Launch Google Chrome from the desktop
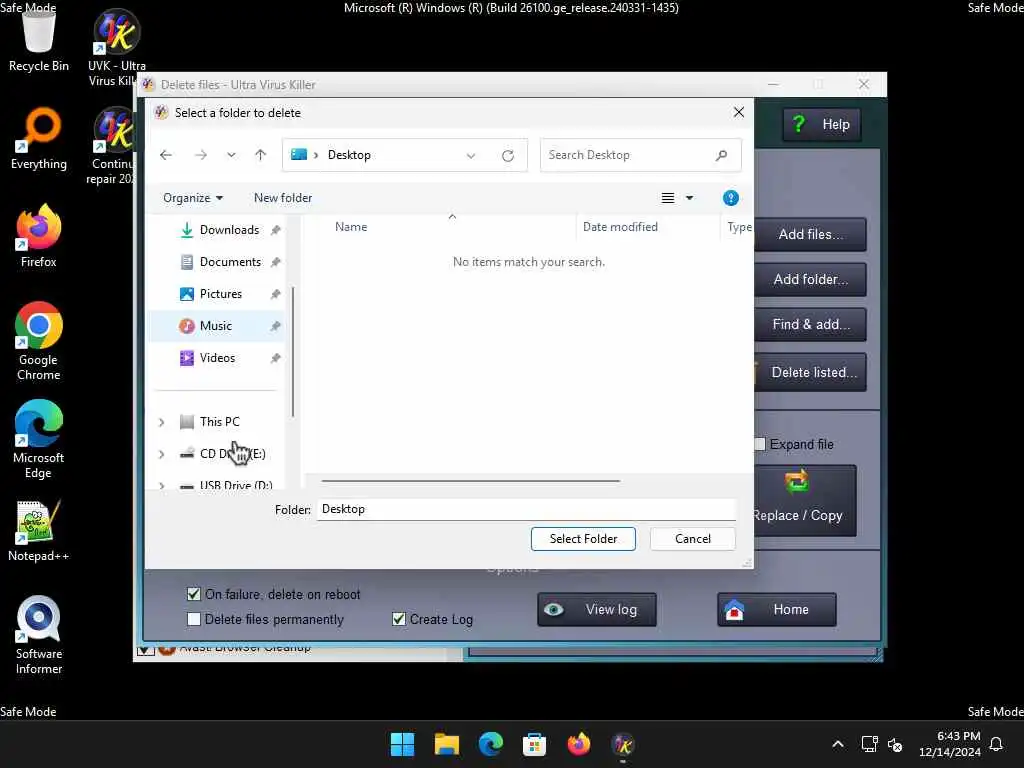This screenshot has width=1024, height=768. [x=39, y=341]
